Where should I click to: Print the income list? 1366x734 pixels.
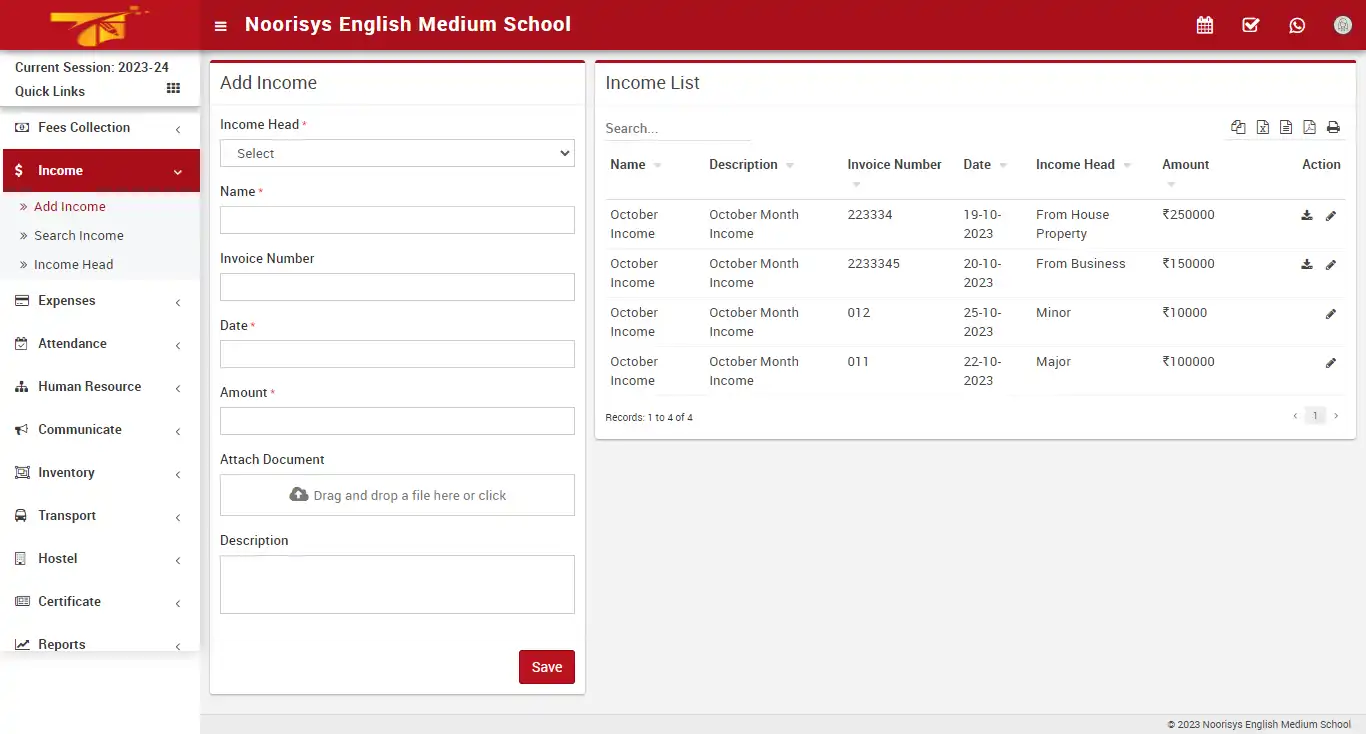(x=1333, y=127)
